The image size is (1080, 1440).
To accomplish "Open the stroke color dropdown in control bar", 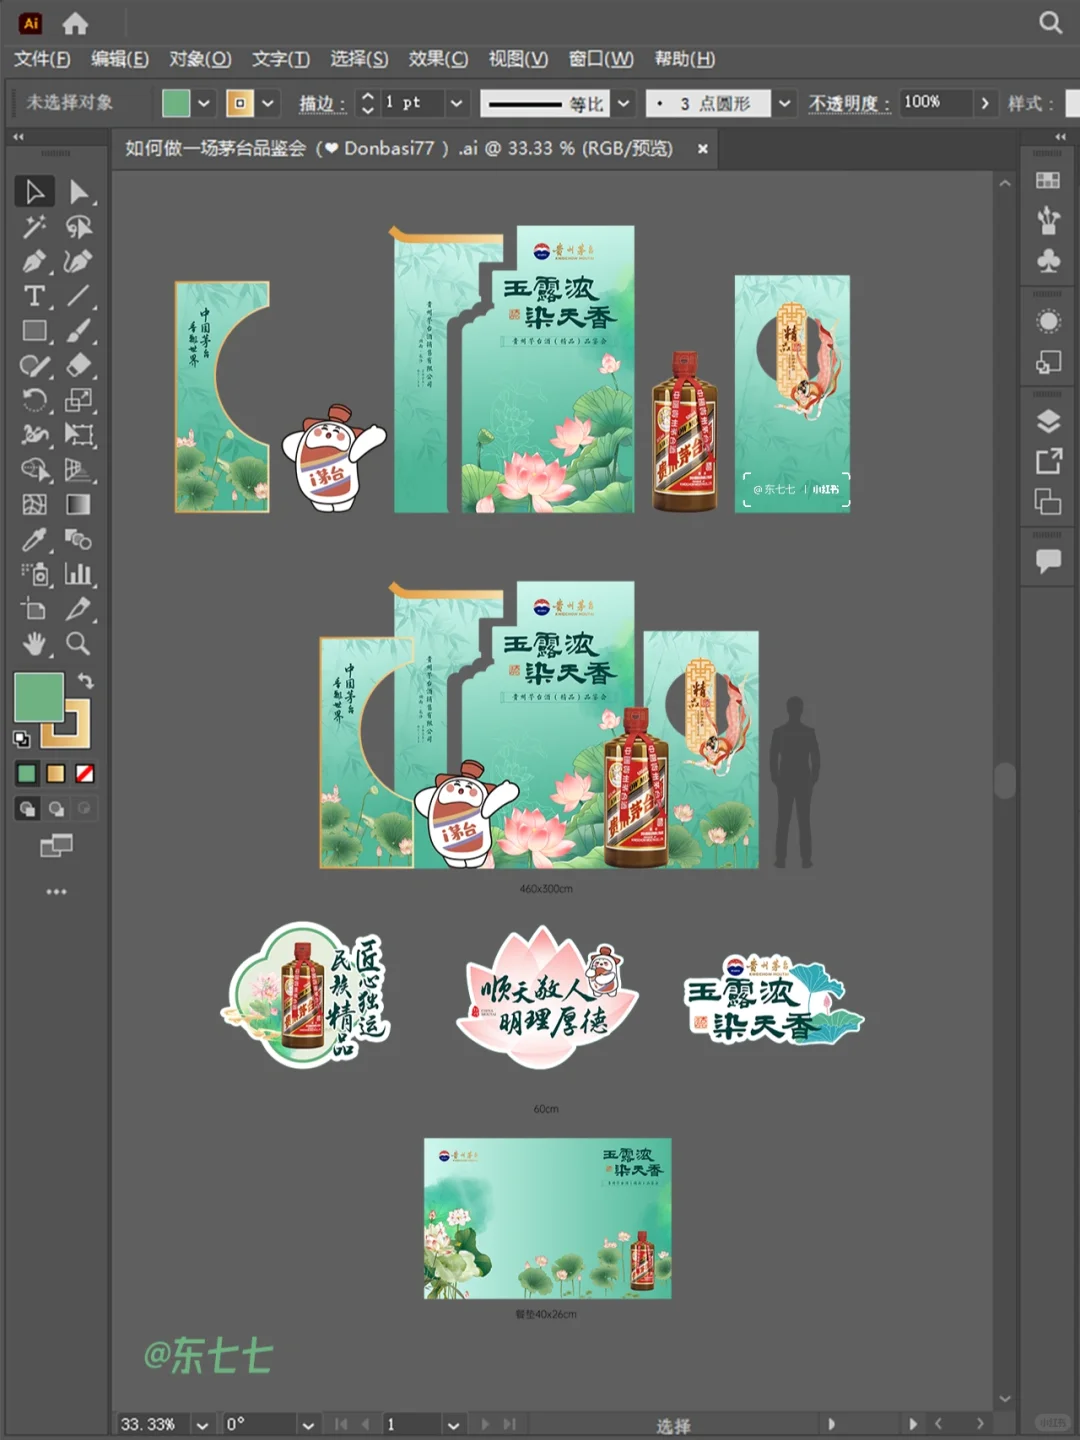I will click(268, 103).
